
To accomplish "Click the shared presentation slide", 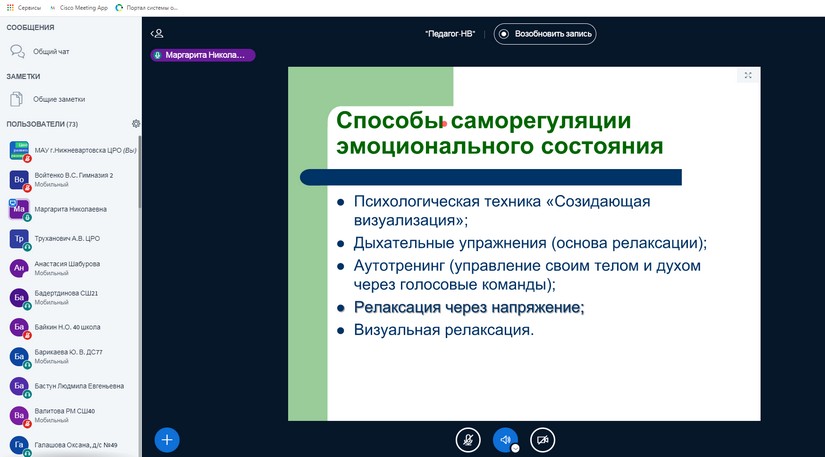I will (524, 243).
